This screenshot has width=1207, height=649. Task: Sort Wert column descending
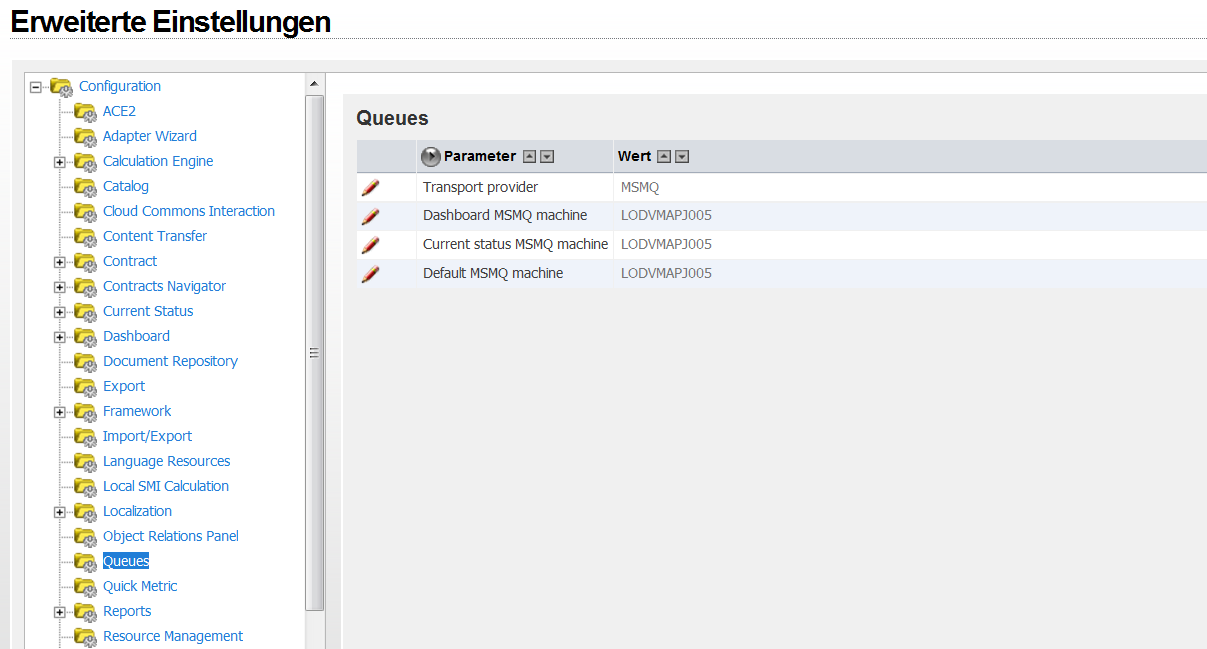682,157
